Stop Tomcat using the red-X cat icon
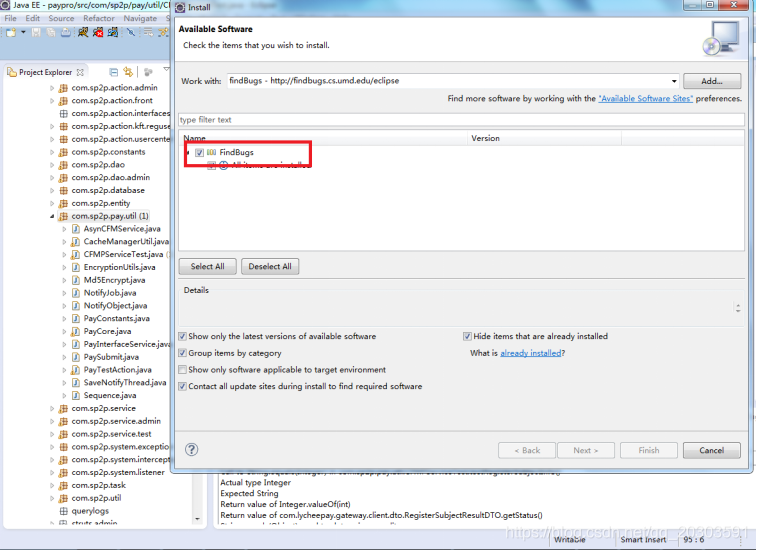Screen dimensions: 757x551 pyautogui.click(x=98, y=32)
